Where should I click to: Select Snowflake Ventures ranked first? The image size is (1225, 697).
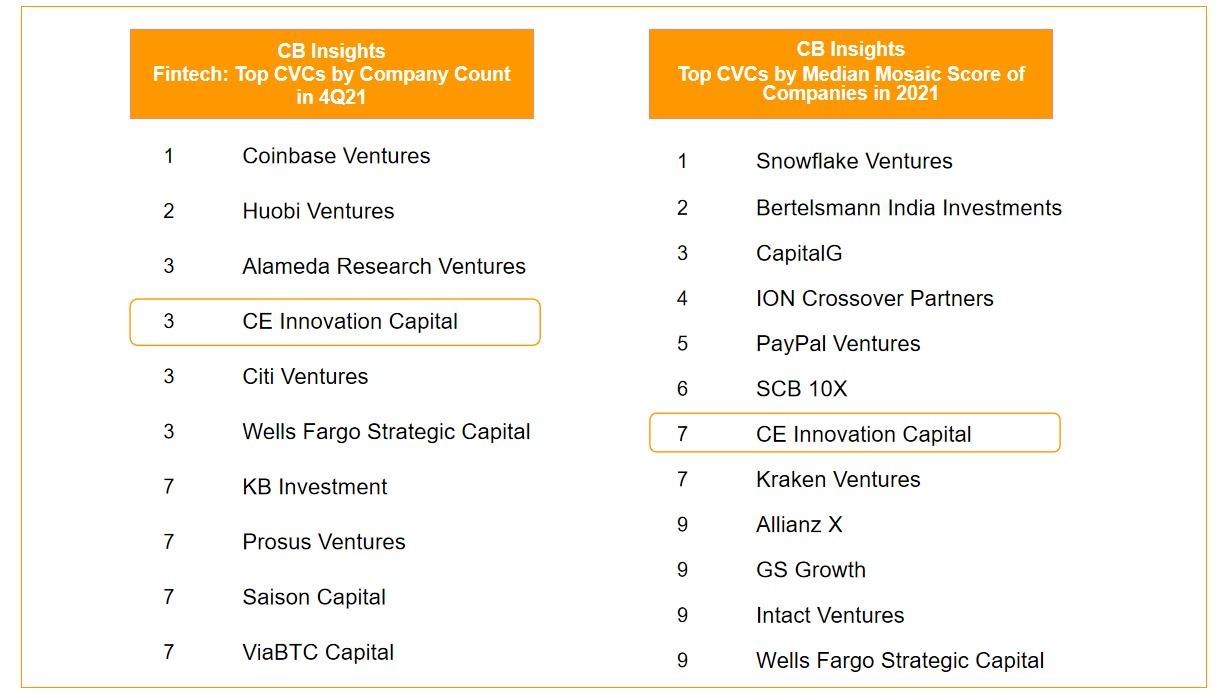coord(853,161)
